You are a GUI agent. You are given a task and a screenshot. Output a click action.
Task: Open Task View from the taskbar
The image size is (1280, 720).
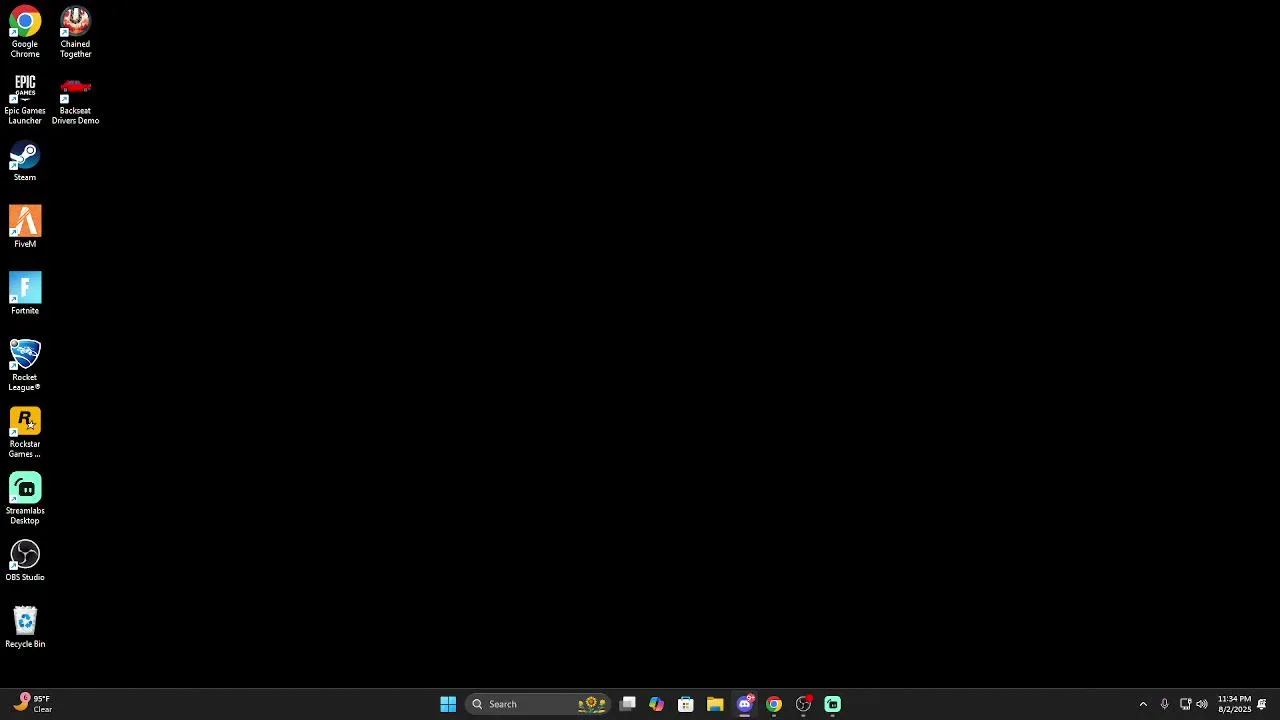(x=628, y=704)
